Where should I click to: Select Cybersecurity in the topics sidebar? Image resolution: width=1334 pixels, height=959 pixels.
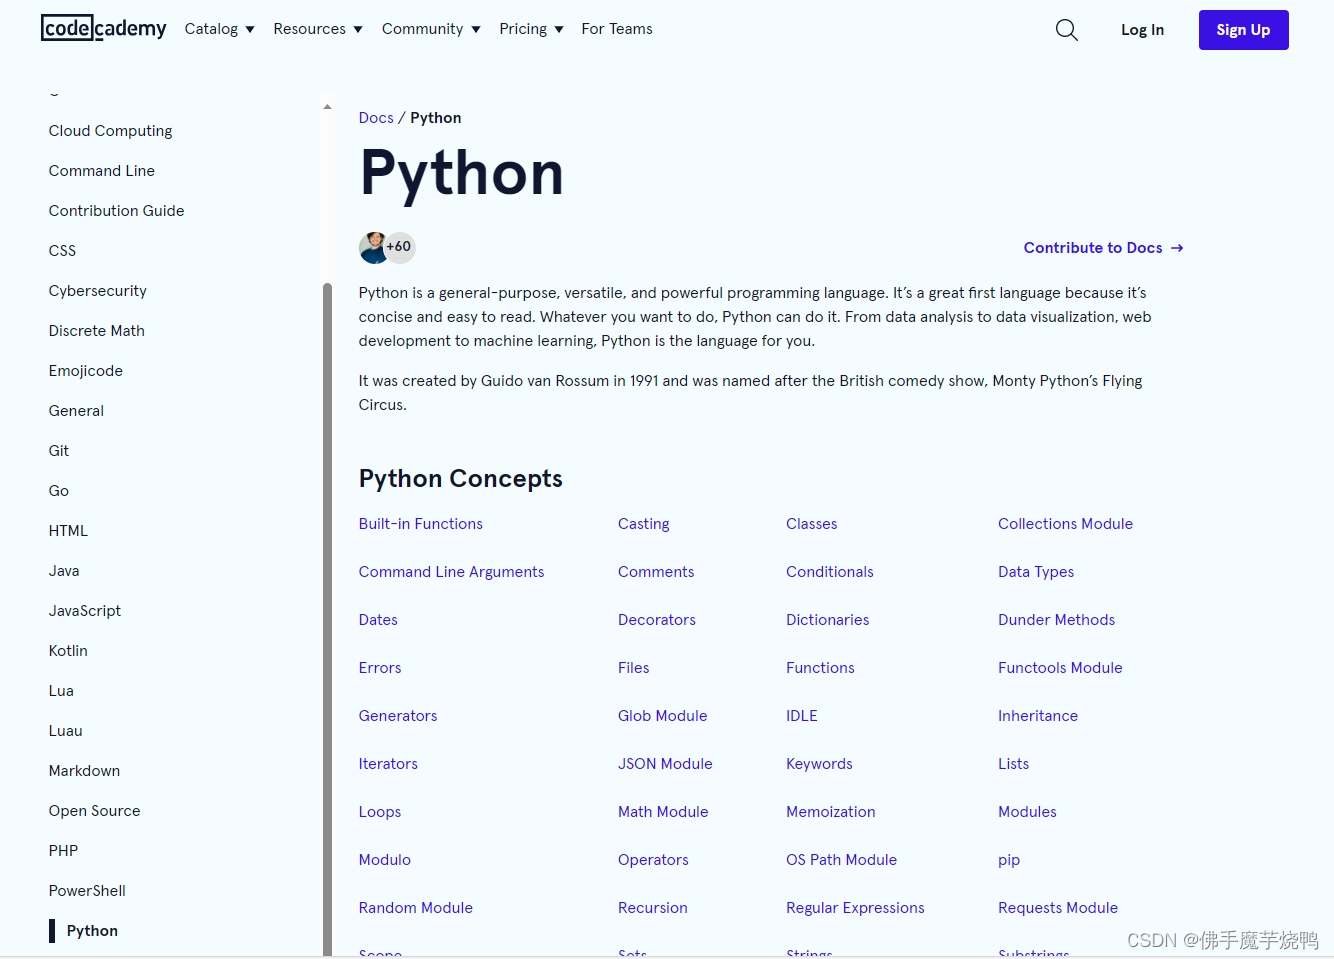pos(97,291)
